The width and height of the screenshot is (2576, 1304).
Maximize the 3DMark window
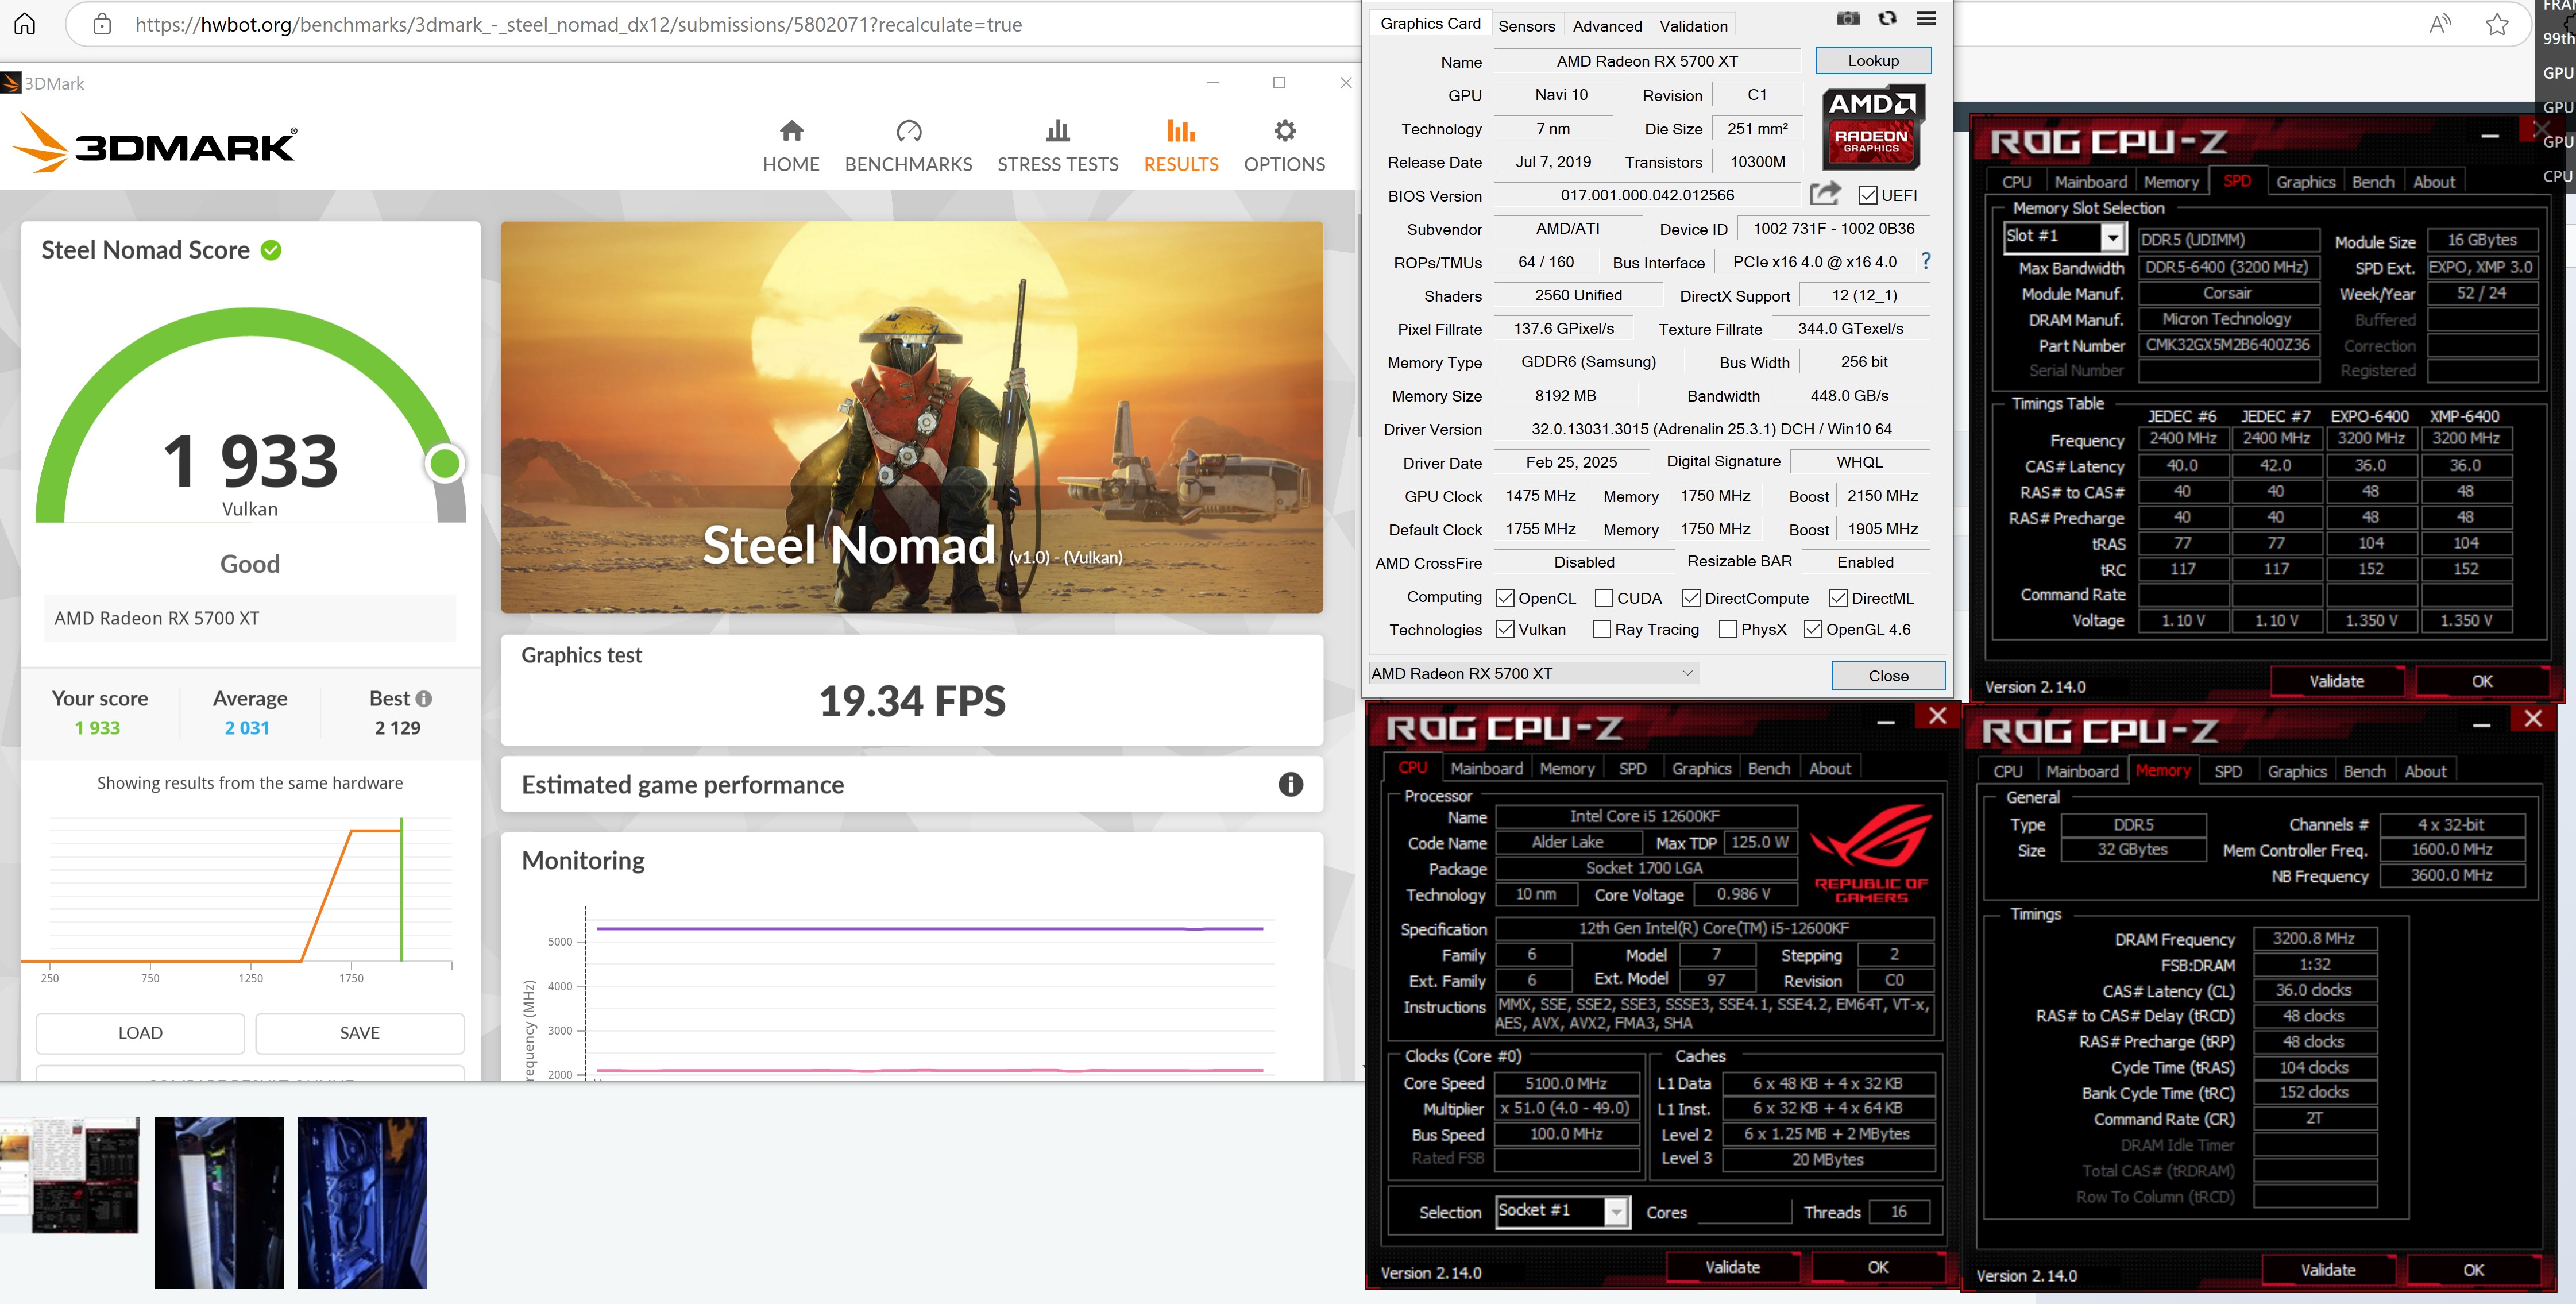click(1279, 83)
